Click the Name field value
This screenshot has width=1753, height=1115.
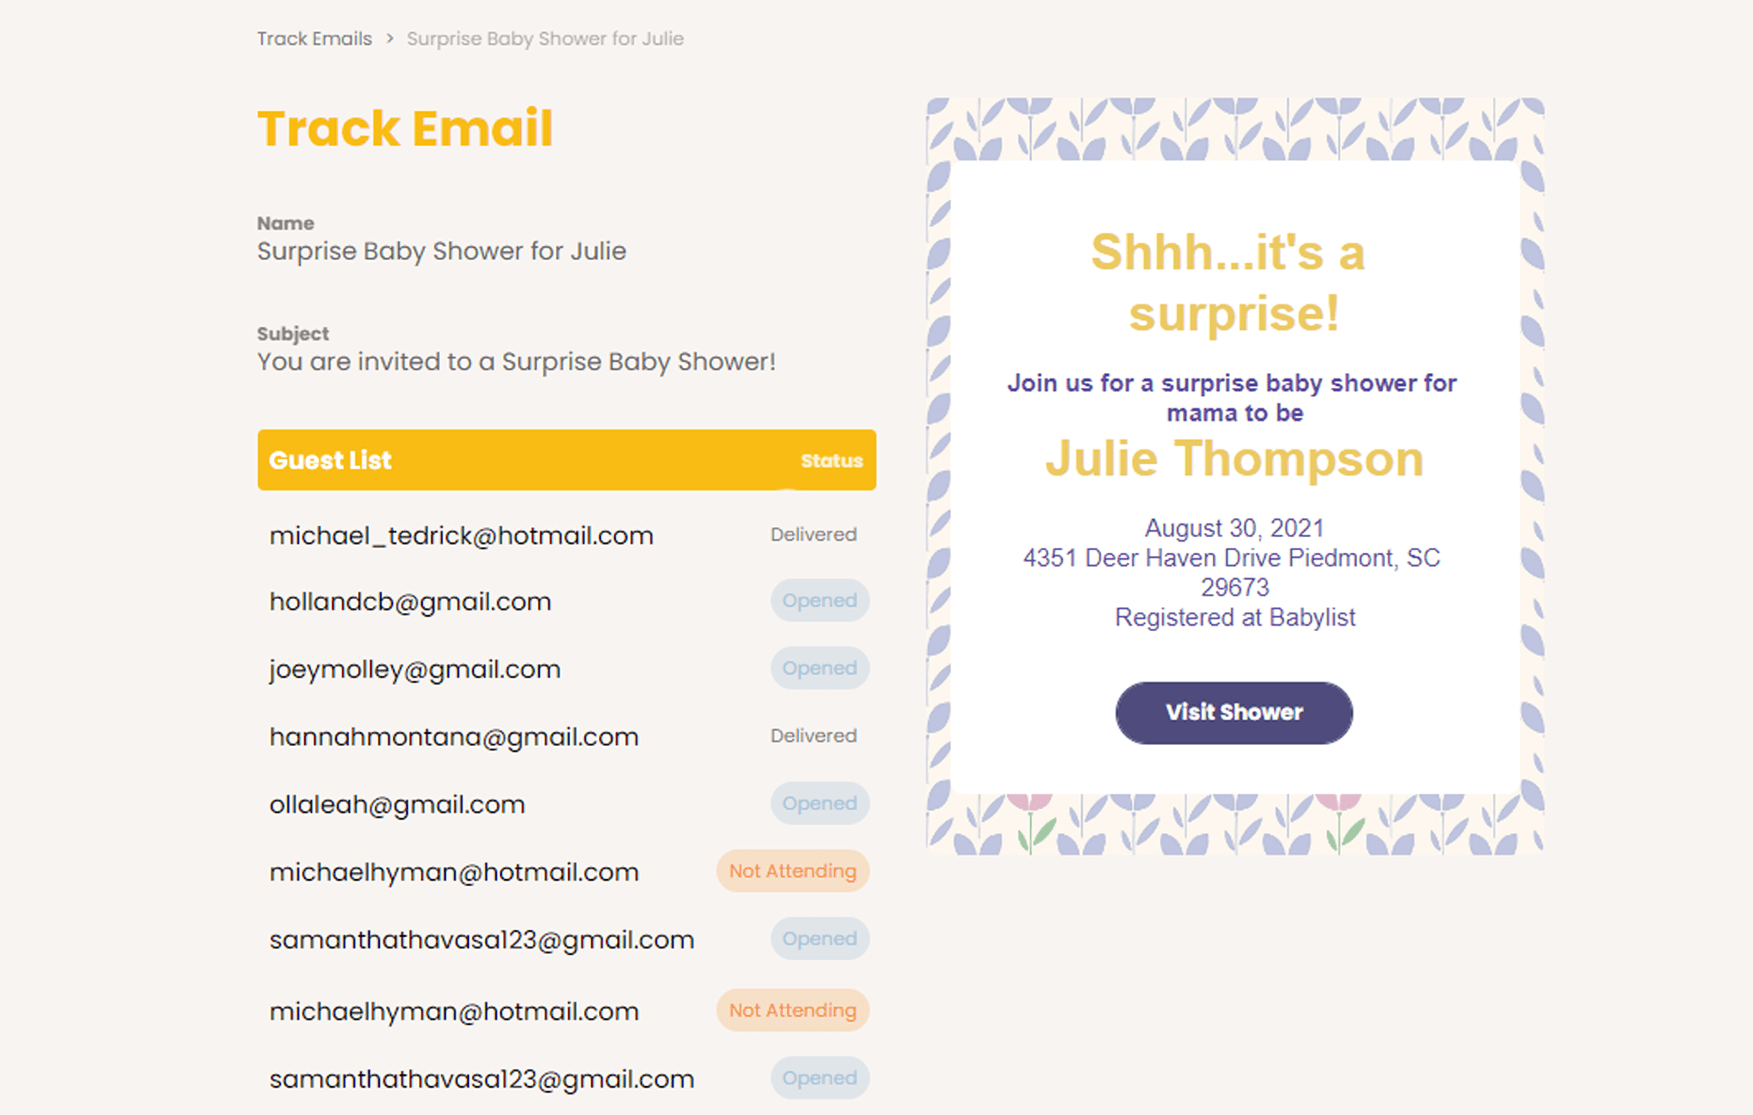442,251
